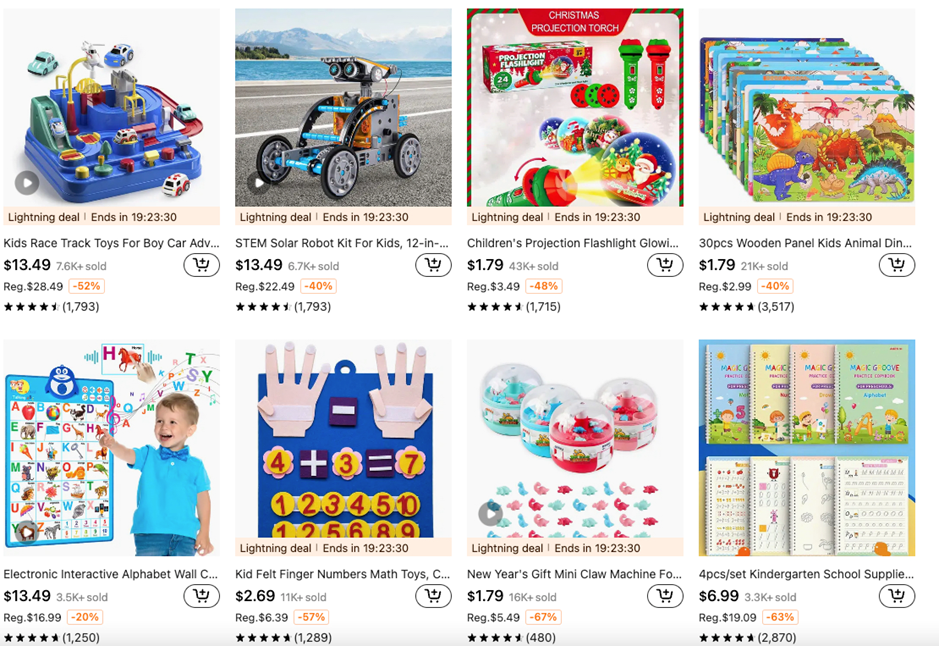Open New Year's Gift Mini Claw Machine title

click(x=574, y=574)
